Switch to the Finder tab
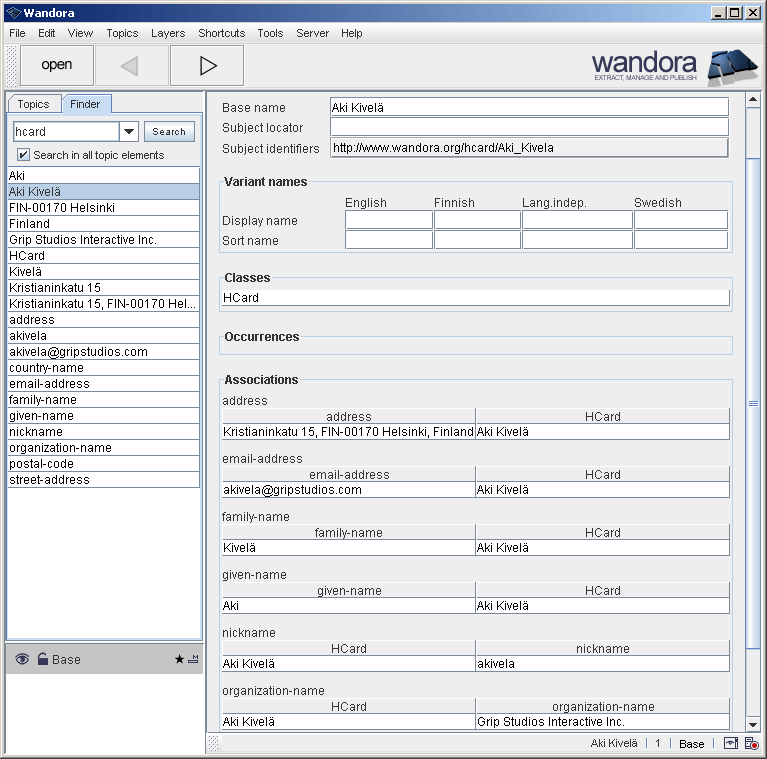767x759 pixels. (x=86, y=104)
